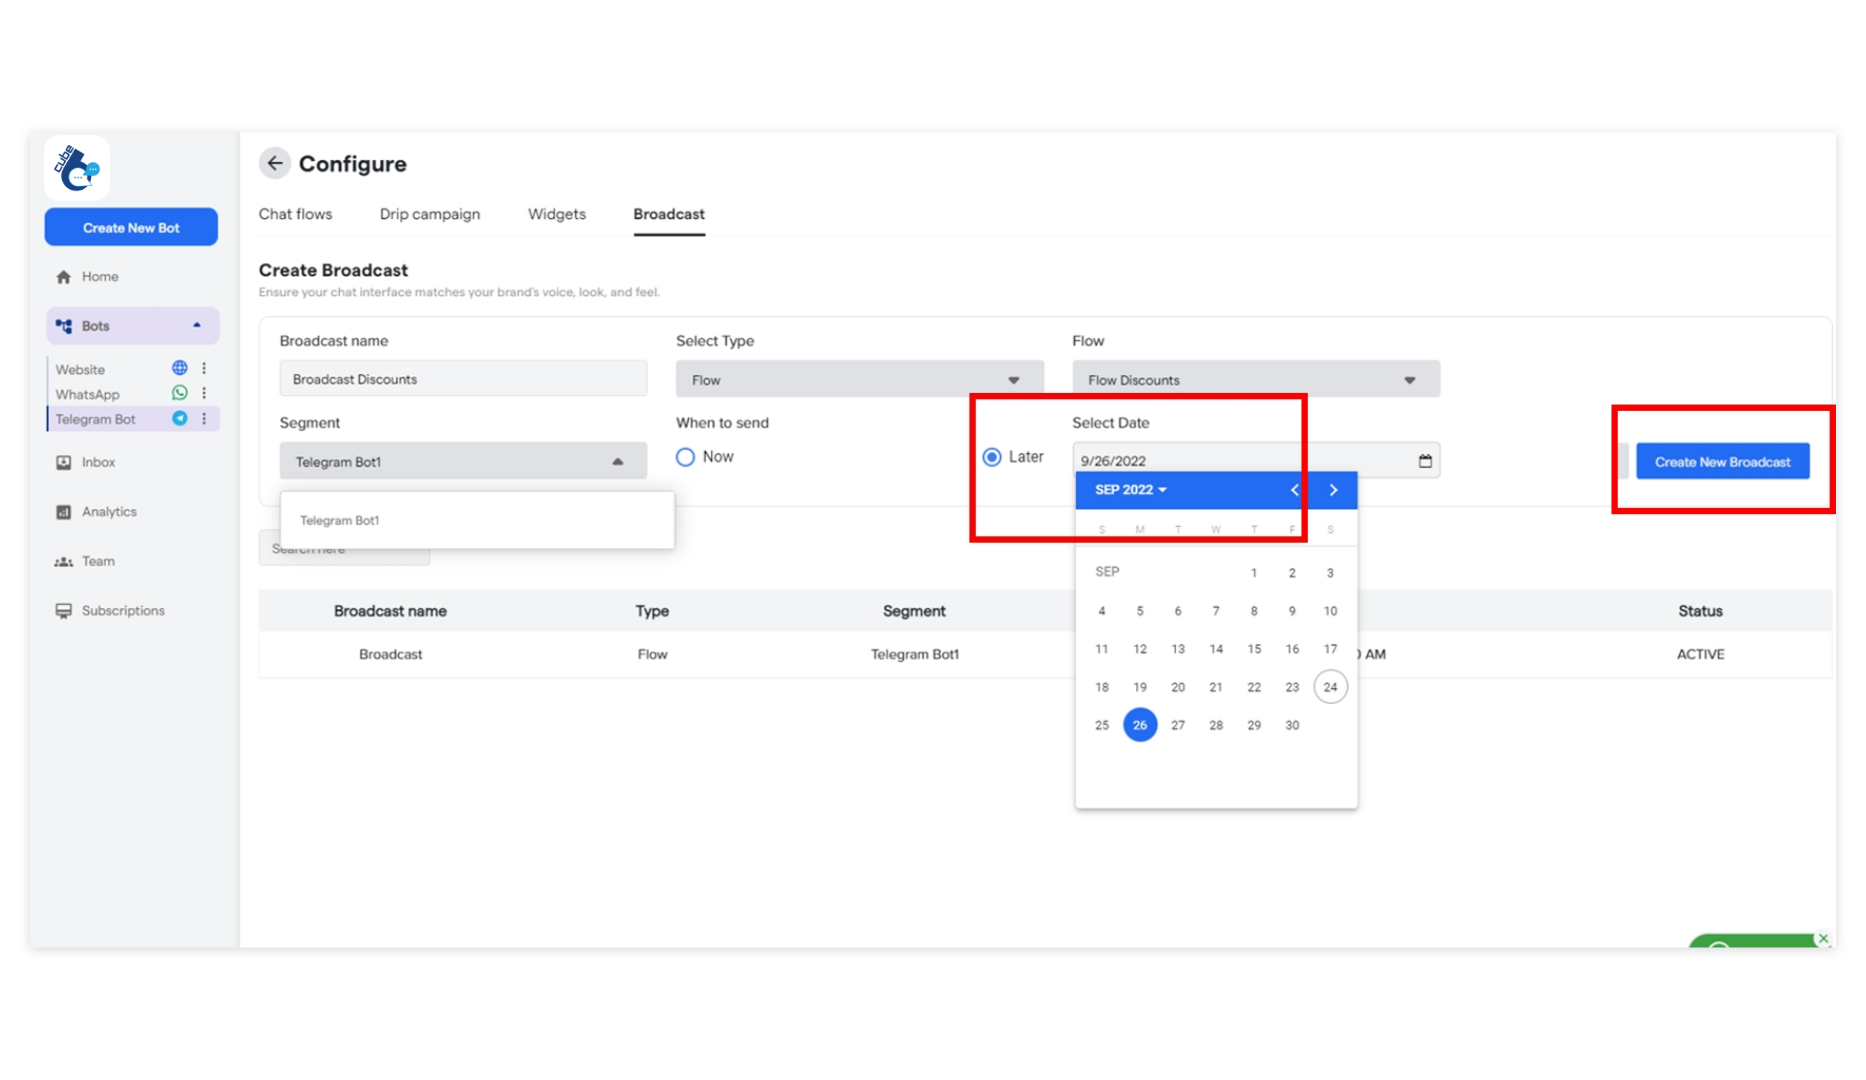Select the Telegram Bot entry
1866x1080 pixels.
[95, 419]
